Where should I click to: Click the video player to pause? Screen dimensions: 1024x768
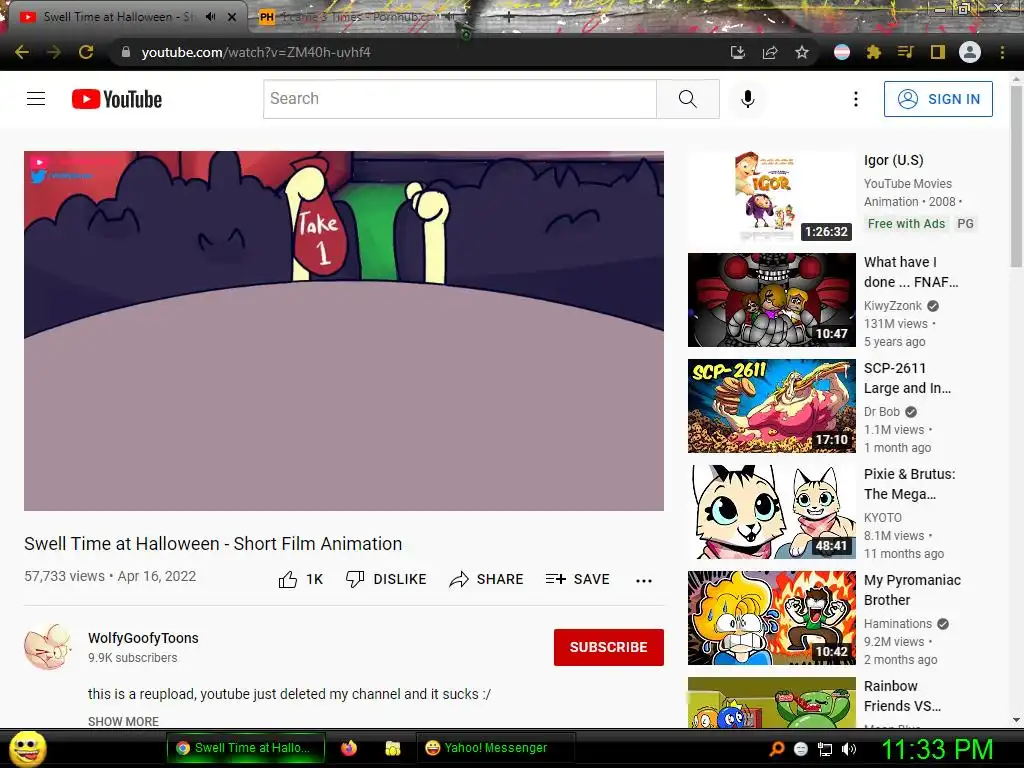click(x=344, y=331)
